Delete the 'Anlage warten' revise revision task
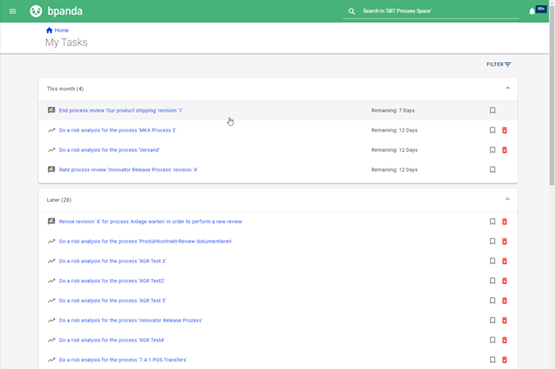Screen dimensions: 555x369 (504, 221)
